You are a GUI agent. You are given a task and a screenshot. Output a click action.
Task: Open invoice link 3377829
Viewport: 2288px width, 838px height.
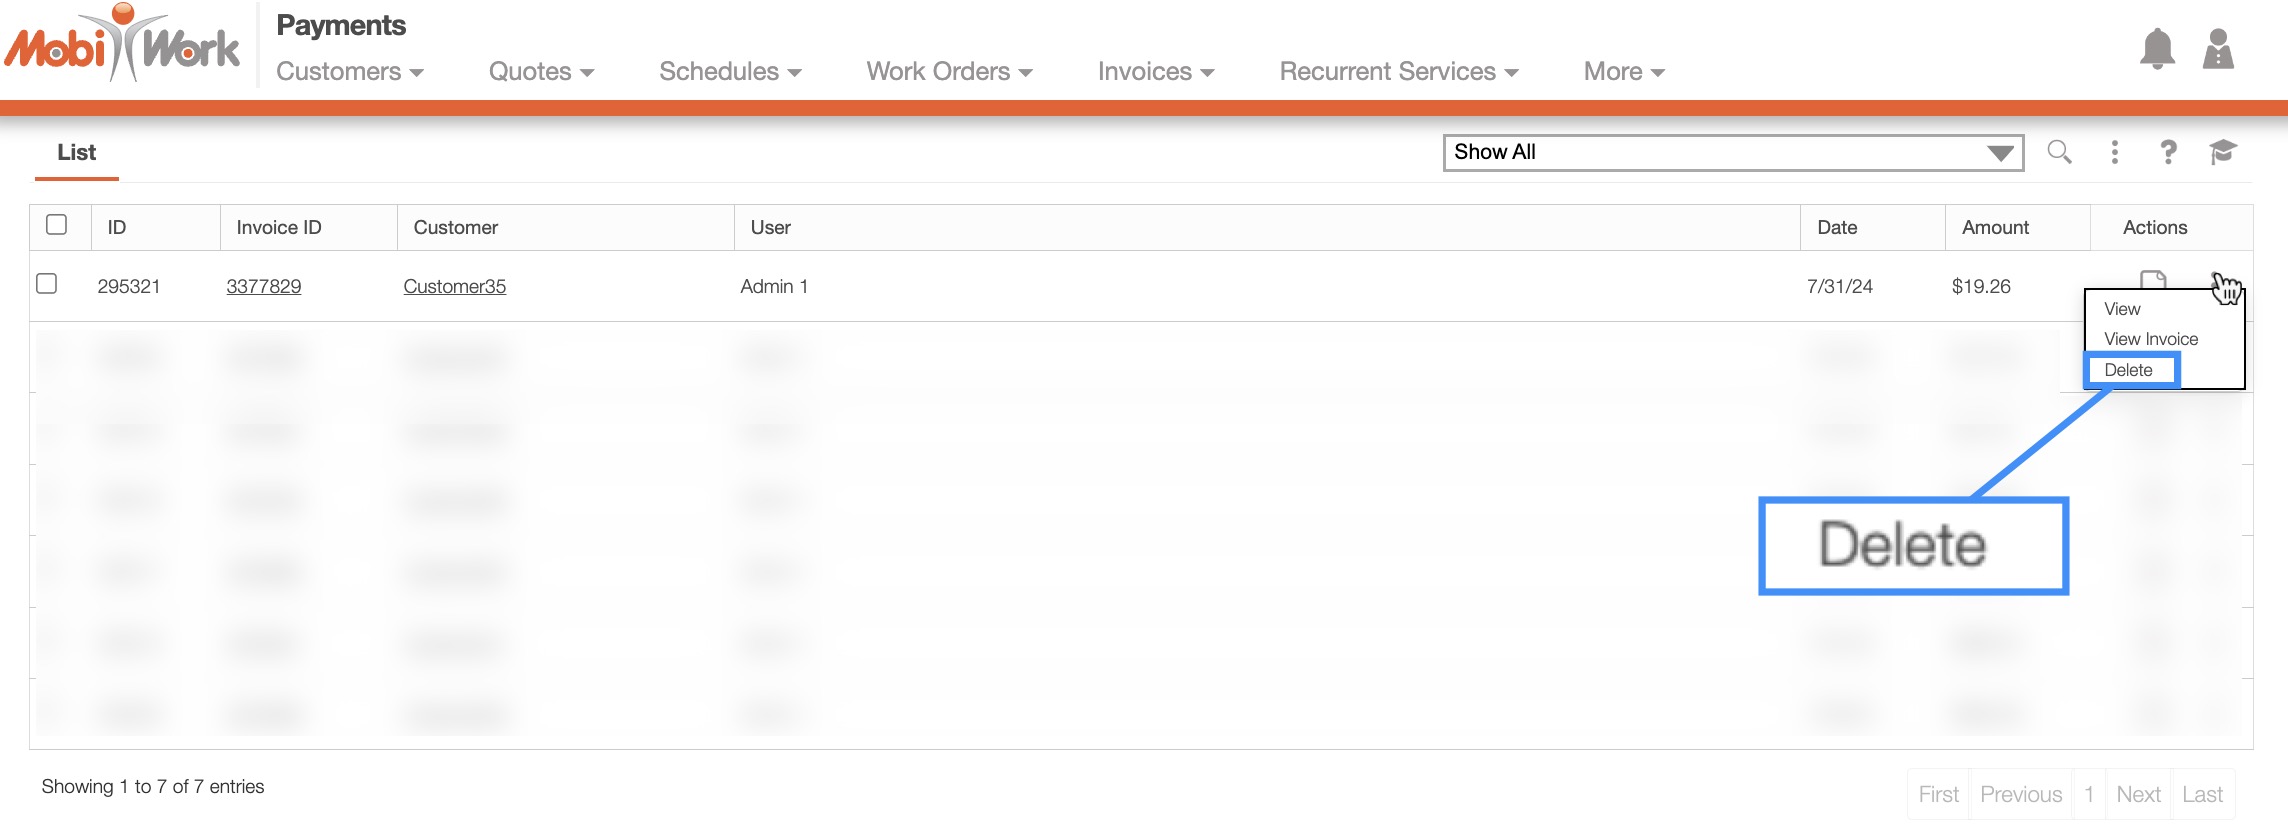pyautogui.click(x=263, y=286)
